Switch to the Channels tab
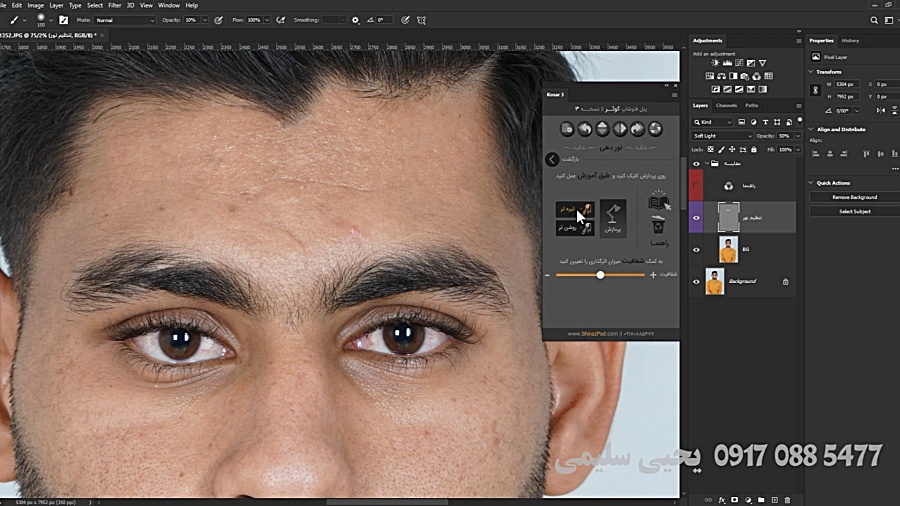This screenshot has width=900, height=506. (x=726, y=106)
